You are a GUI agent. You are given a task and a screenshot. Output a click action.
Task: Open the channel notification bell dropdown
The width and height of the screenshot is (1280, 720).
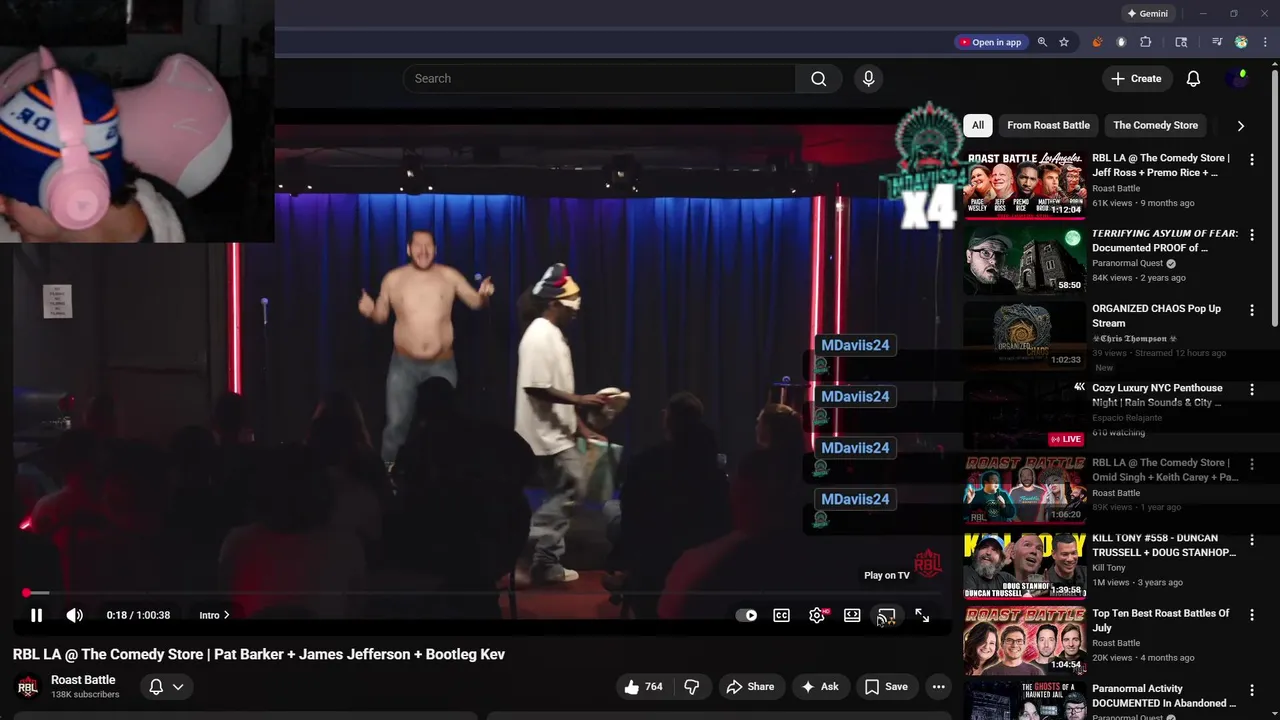pos(166,687)
